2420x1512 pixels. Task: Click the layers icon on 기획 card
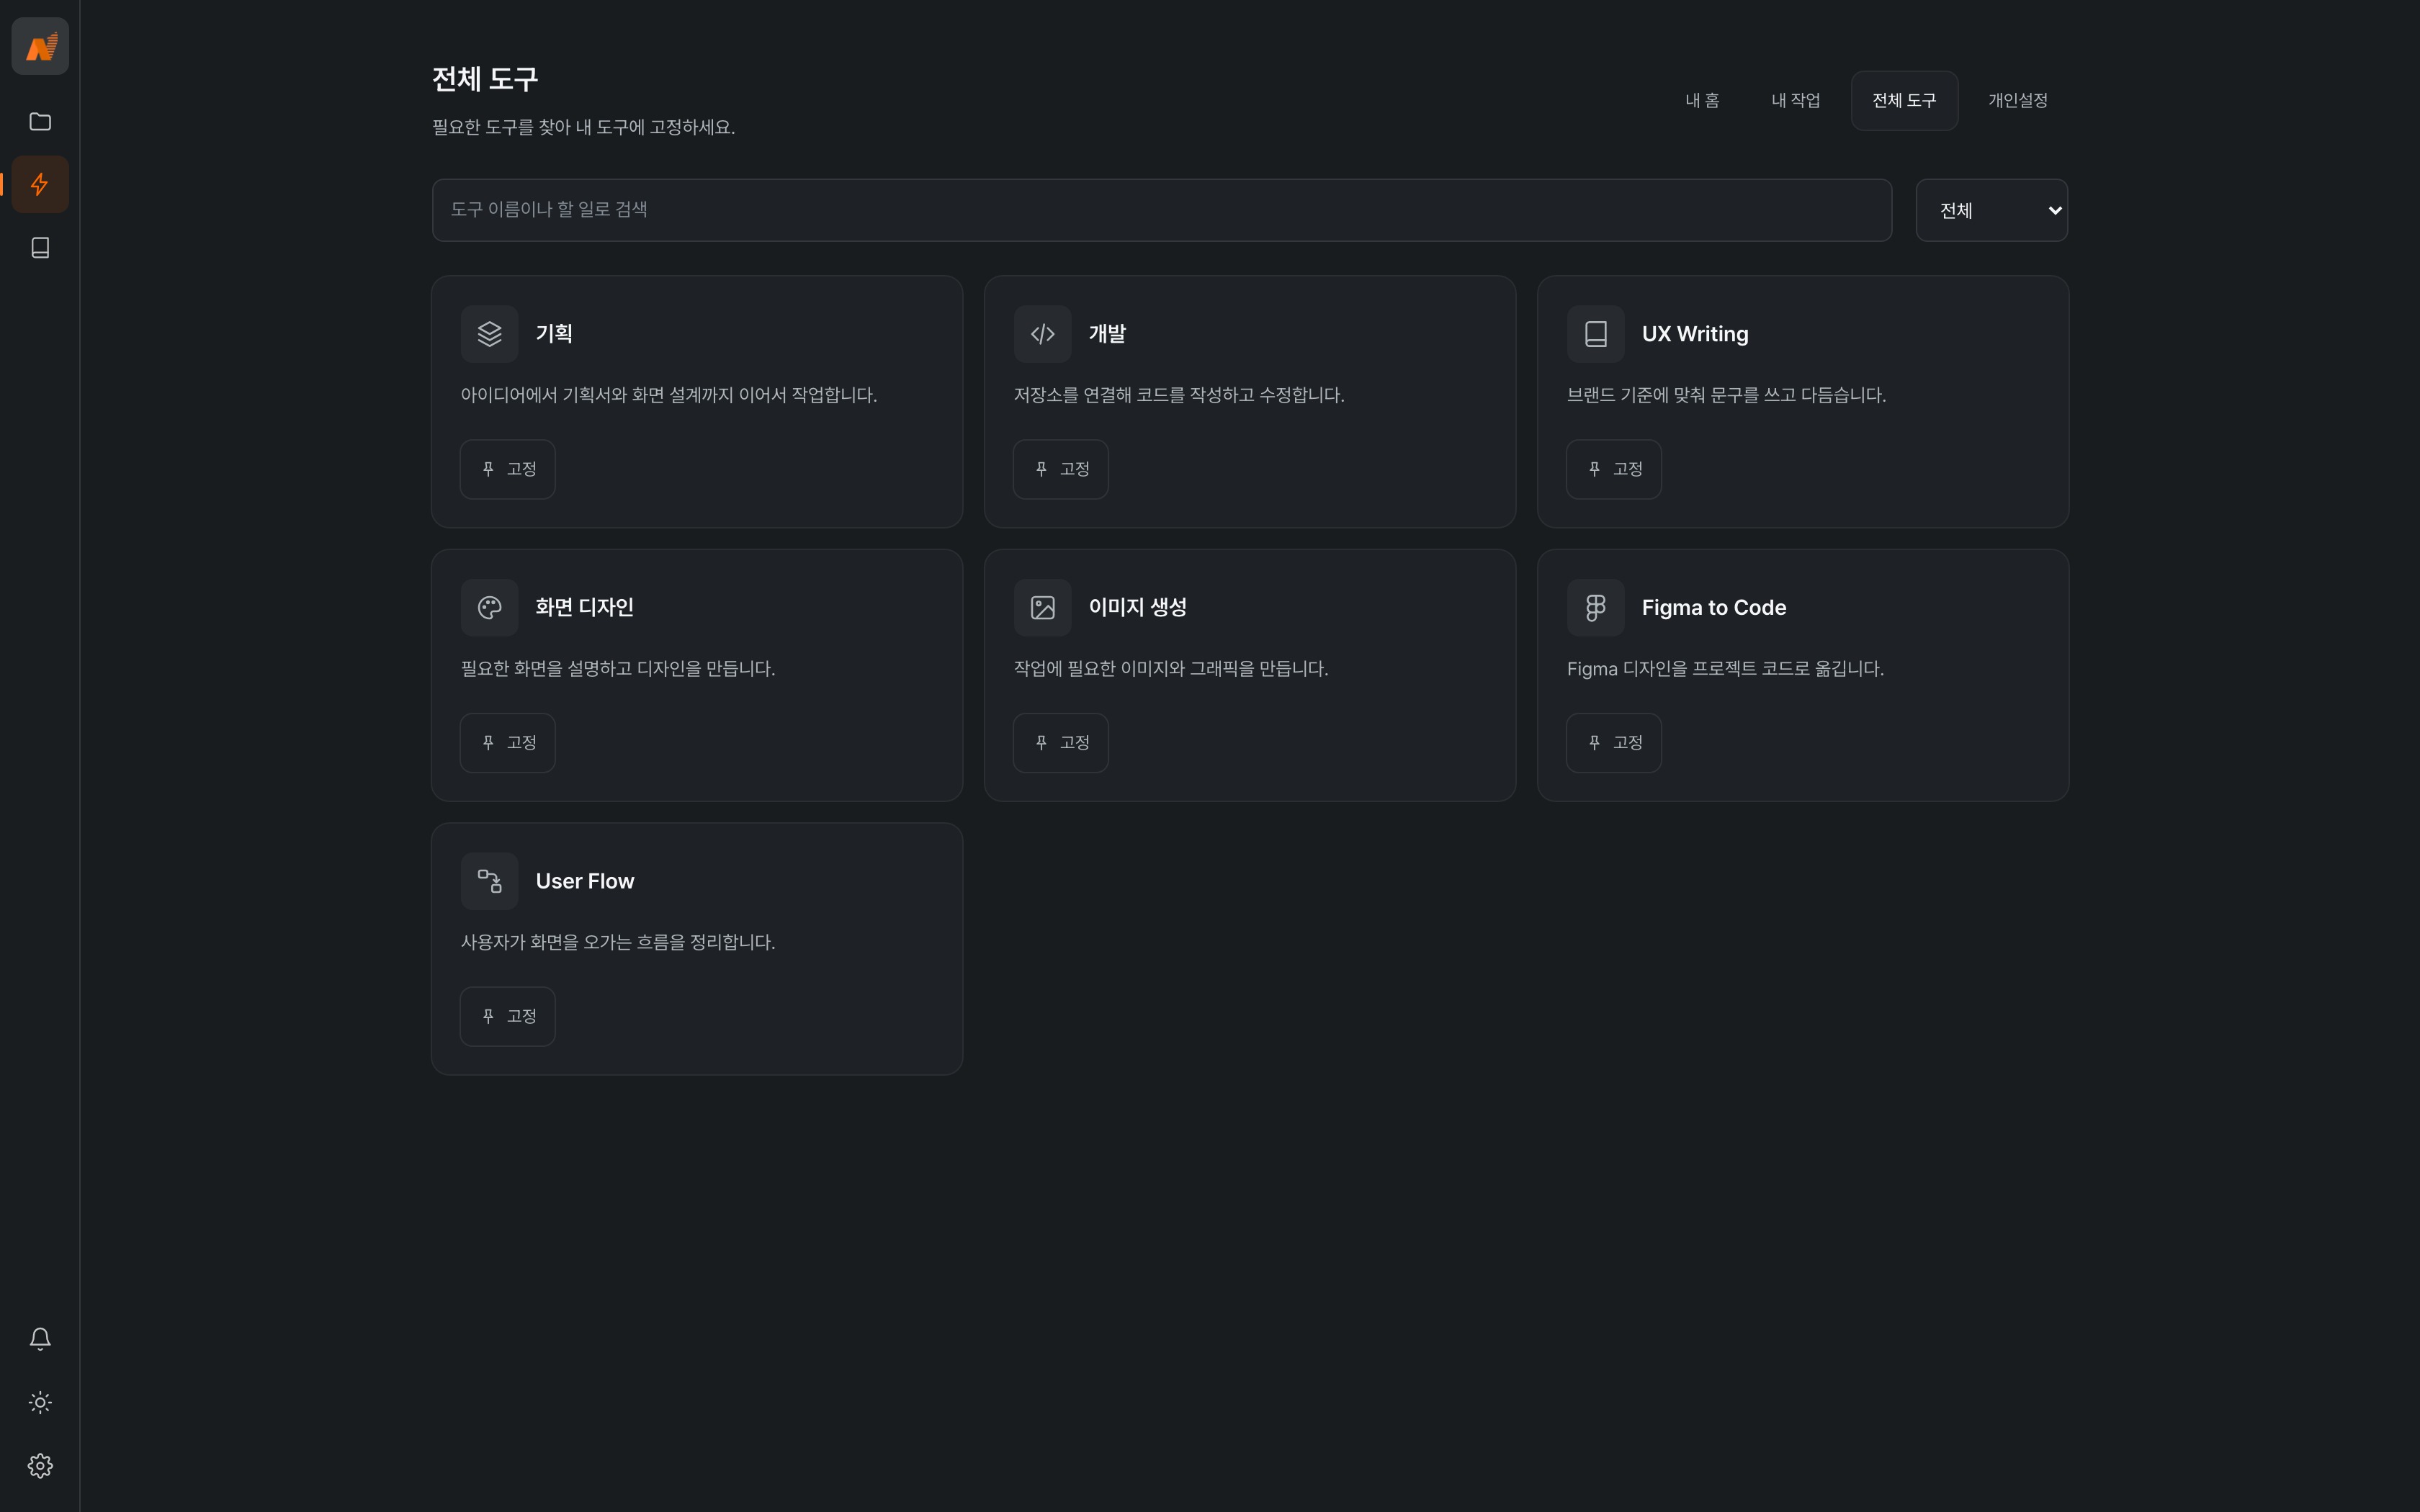click(x=489, y=334)
